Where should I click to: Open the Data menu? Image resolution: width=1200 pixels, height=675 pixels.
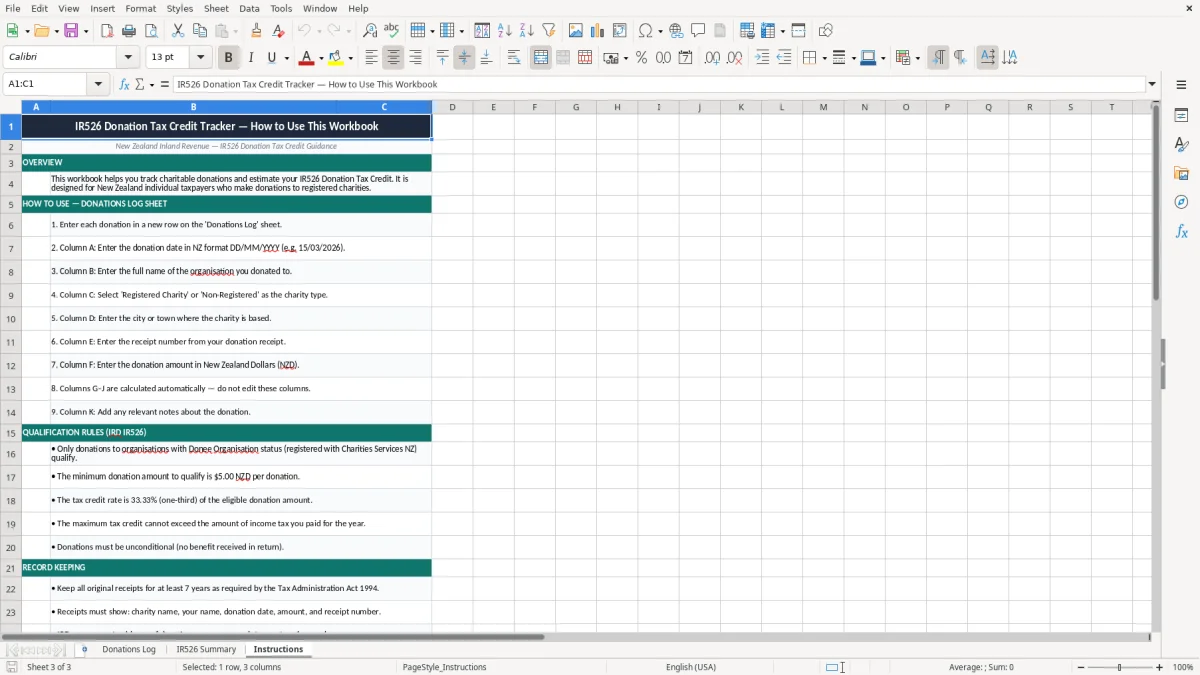pyautogui.click(x=249, y=8)
